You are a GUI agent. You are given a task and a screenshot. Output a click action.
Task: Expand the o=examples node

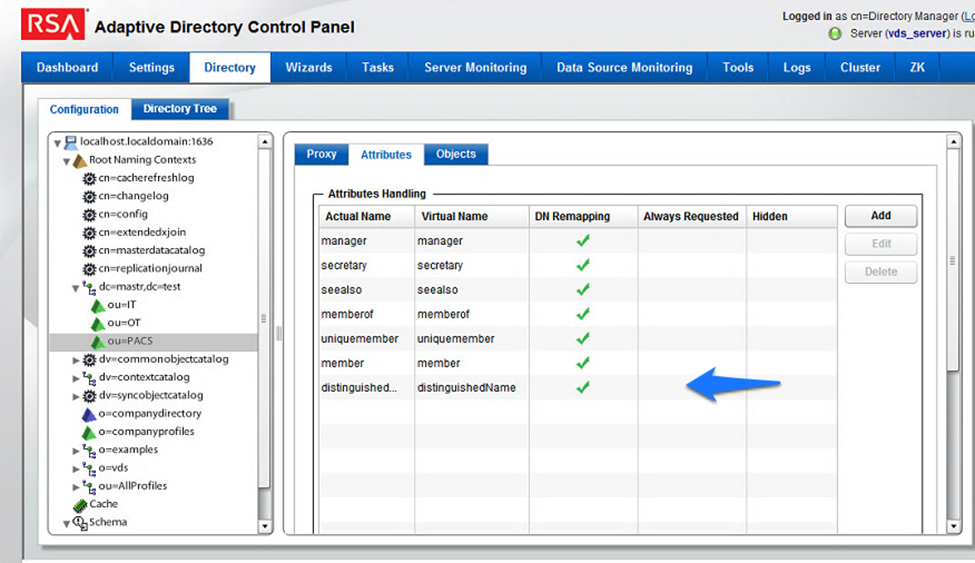tap(76, 450)
